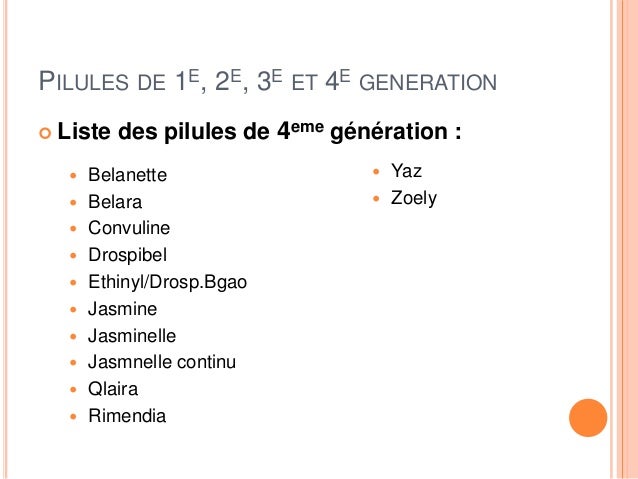
Task: Click on Convuline in the list
Action: [129, 228]
